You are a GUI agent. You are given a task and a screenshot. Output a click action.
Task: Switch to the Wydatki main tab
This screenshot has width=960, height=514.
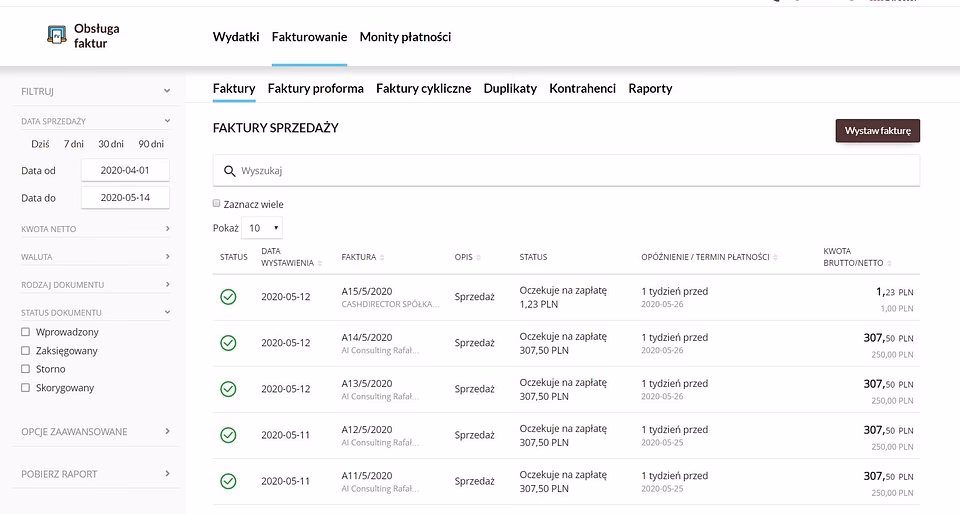tap(236, 37)
